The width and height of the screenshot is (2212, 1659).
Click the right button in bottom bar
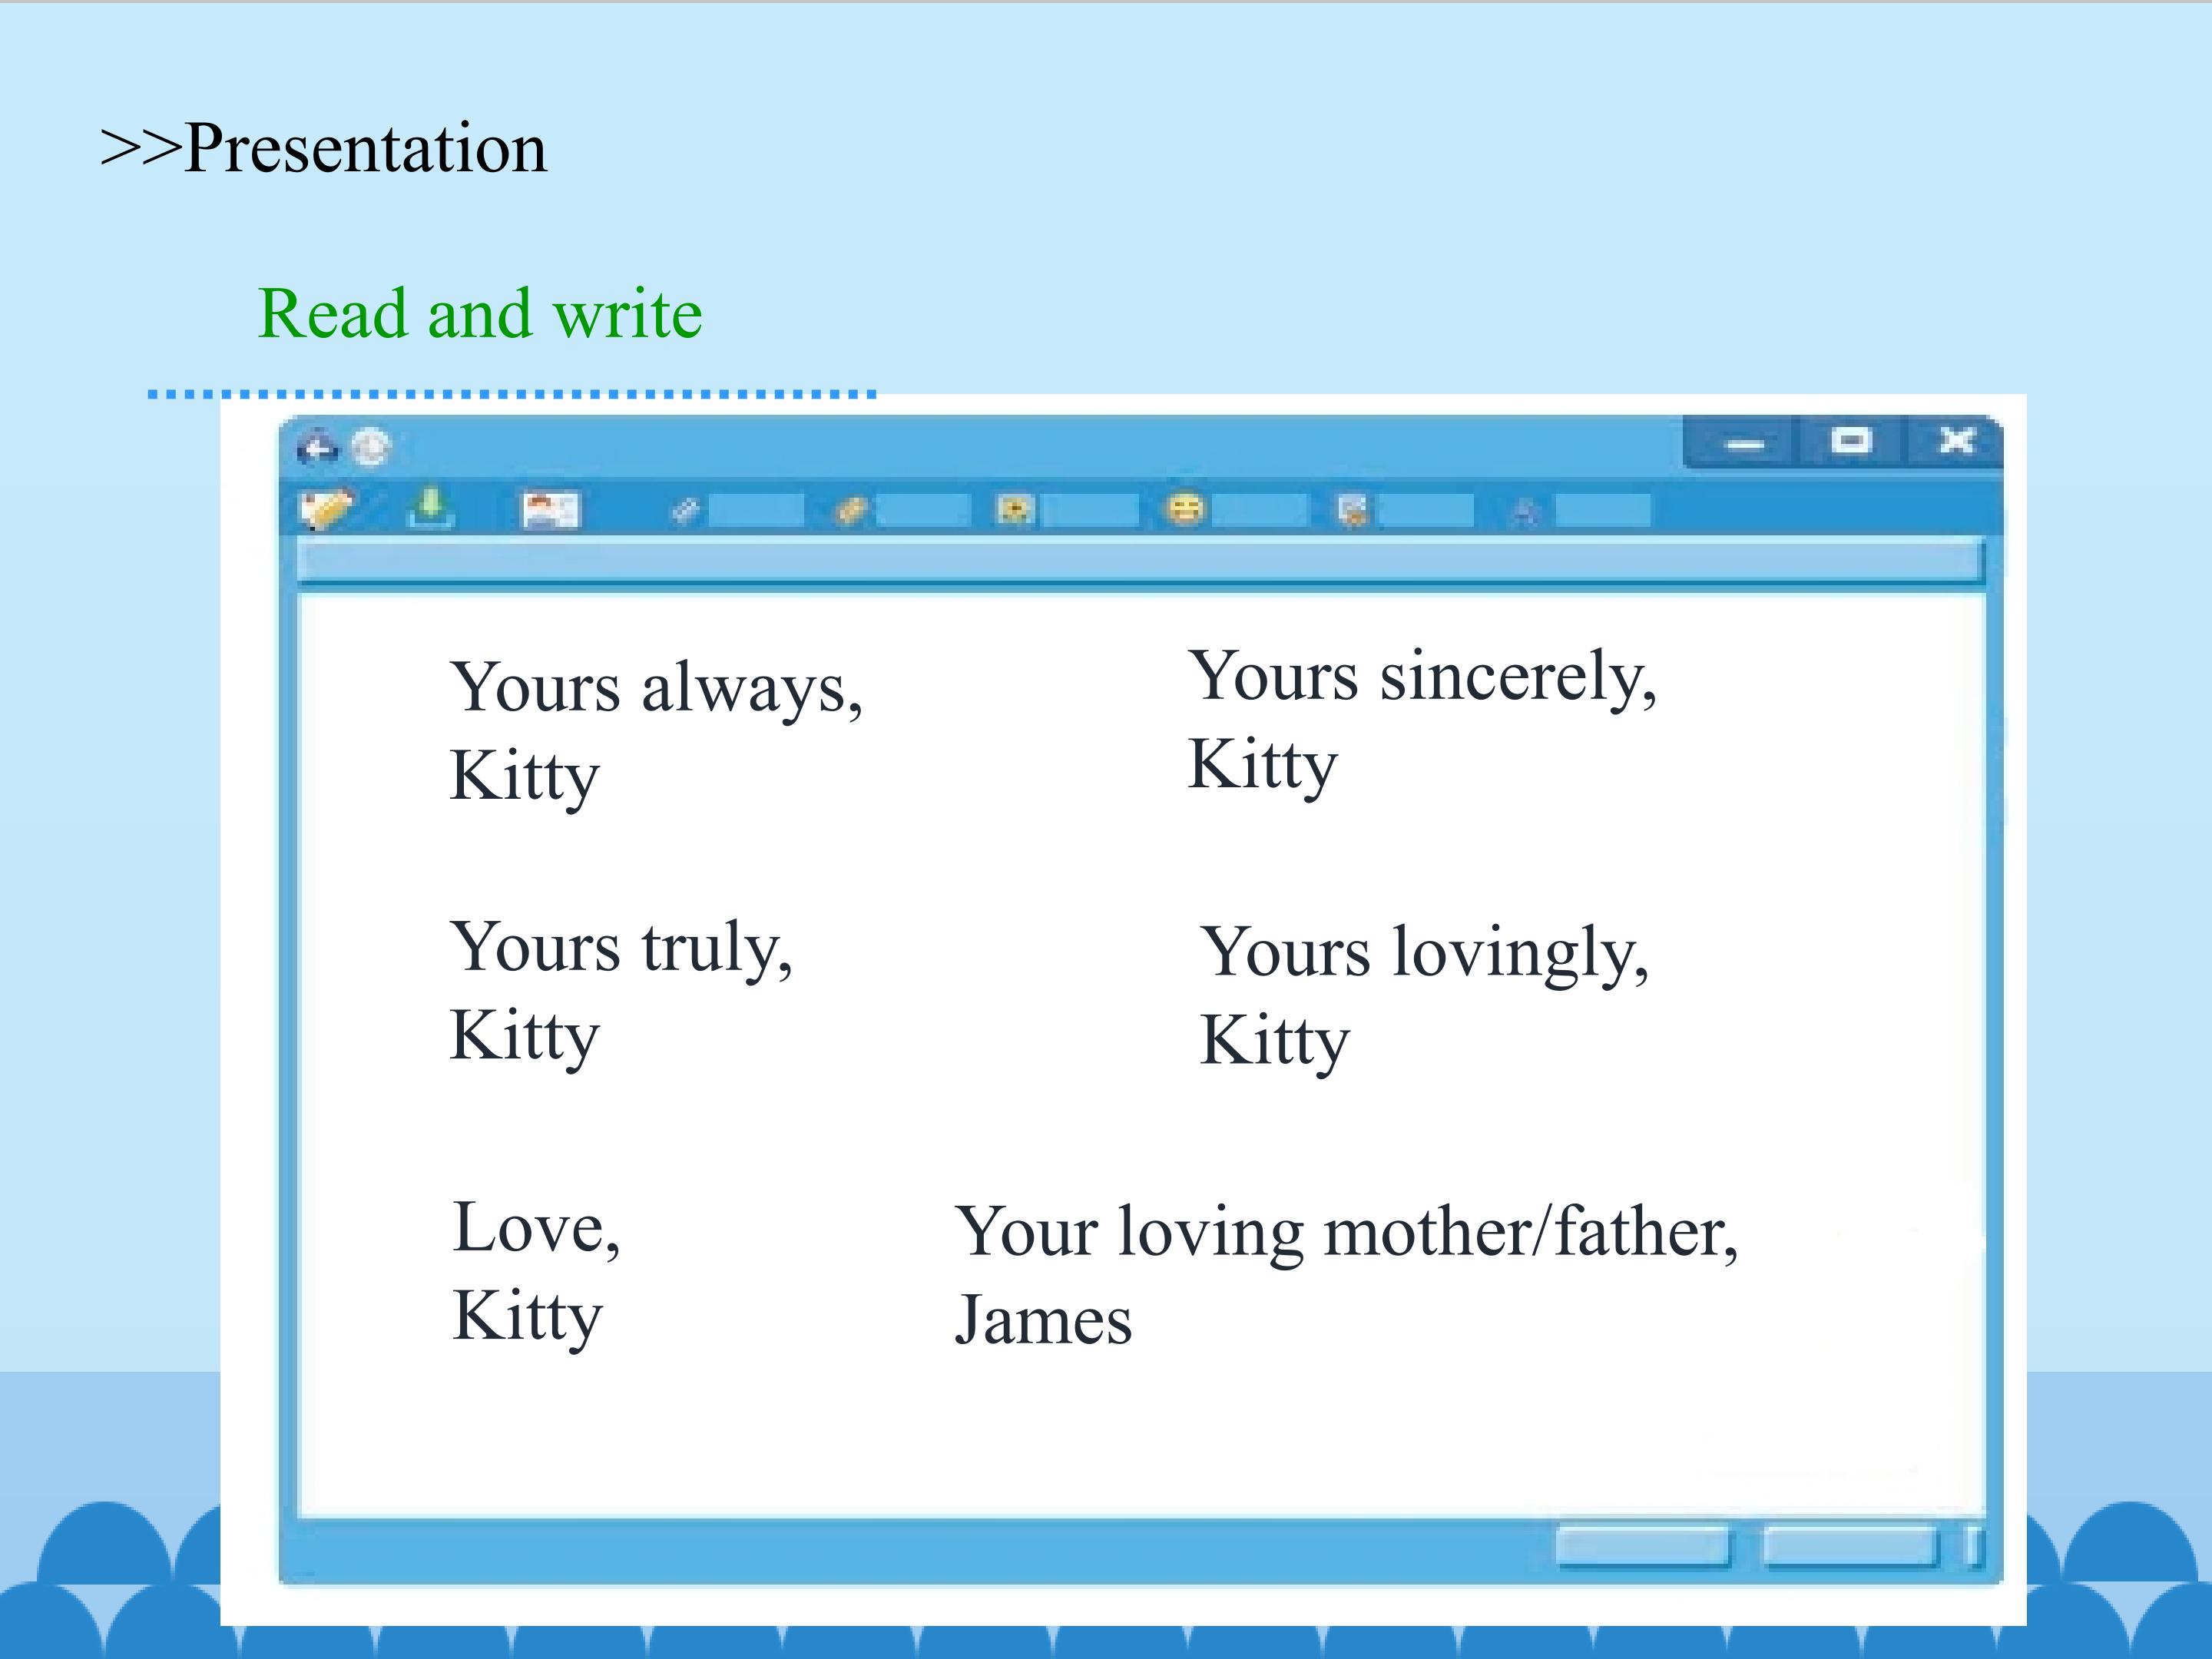[1849, 1547]
